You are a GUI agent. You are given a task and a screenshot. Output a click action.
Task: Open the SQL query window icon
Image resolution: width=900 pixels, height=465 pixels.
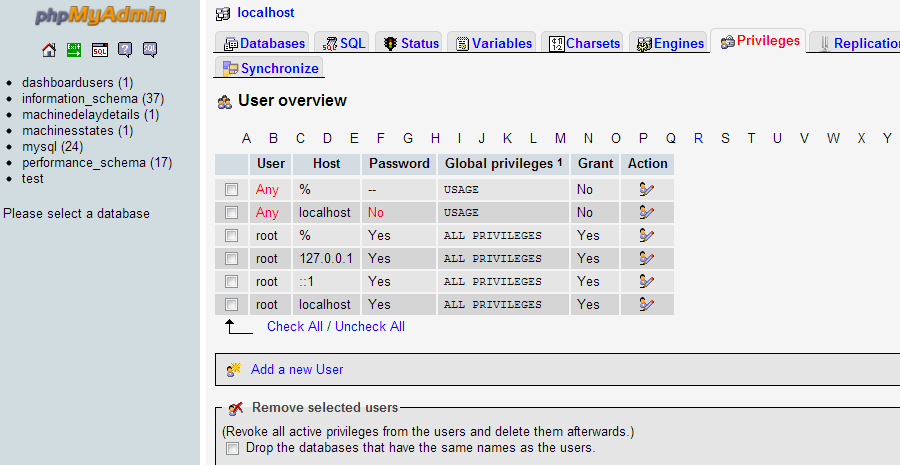tap(100, 50)
